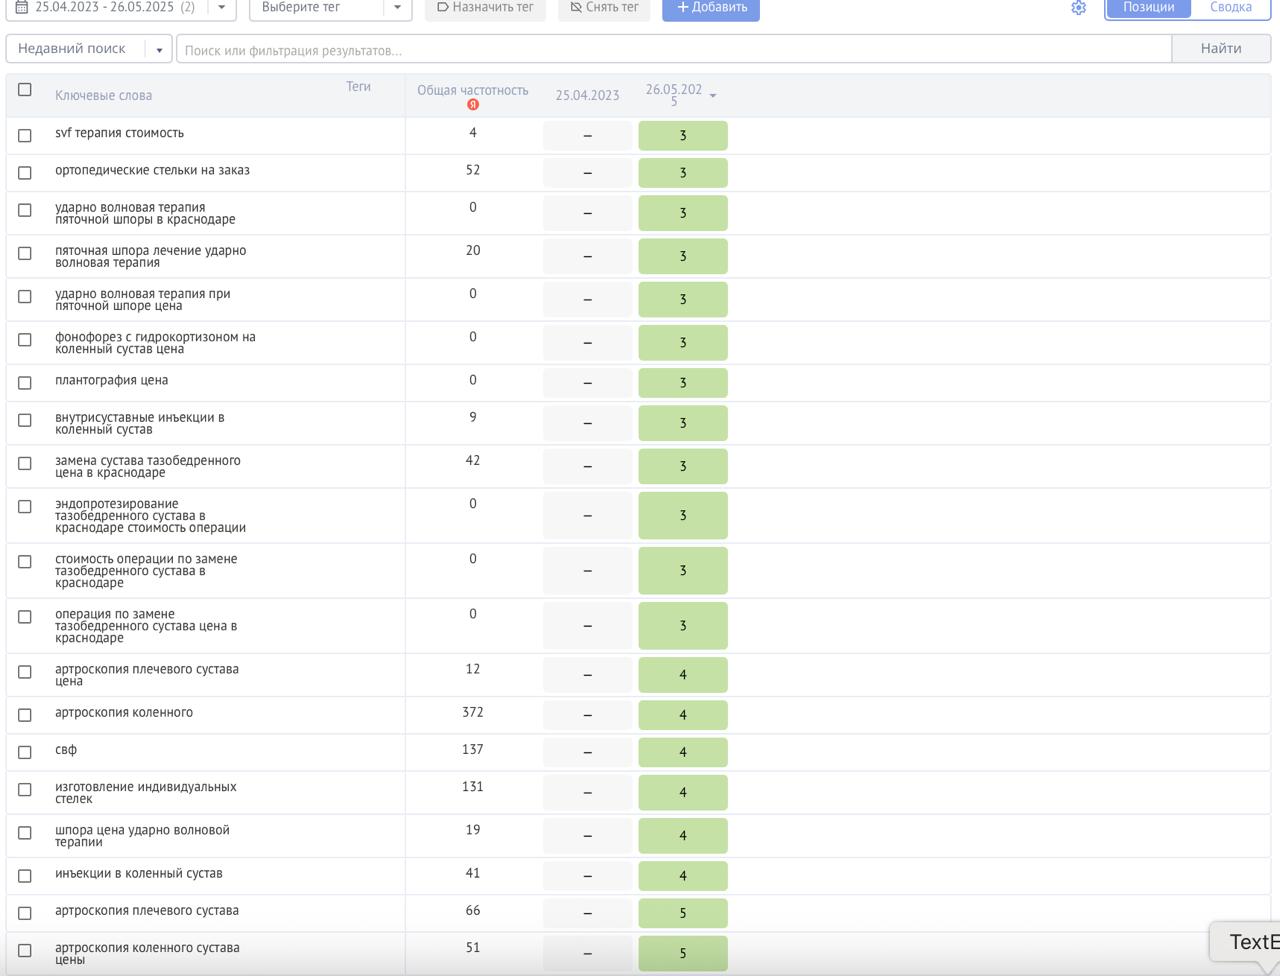Switch to the Сводка tab
Screen dimensions: 1280x976
point(1230,8)
